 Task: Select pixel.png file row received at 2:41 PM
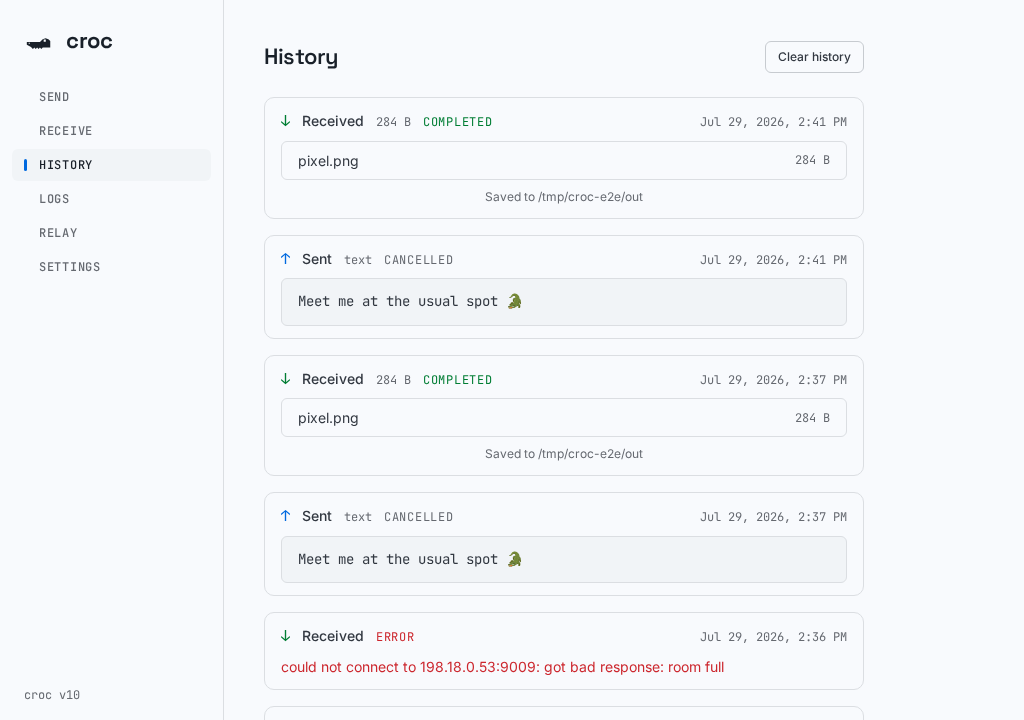(564, 161)
